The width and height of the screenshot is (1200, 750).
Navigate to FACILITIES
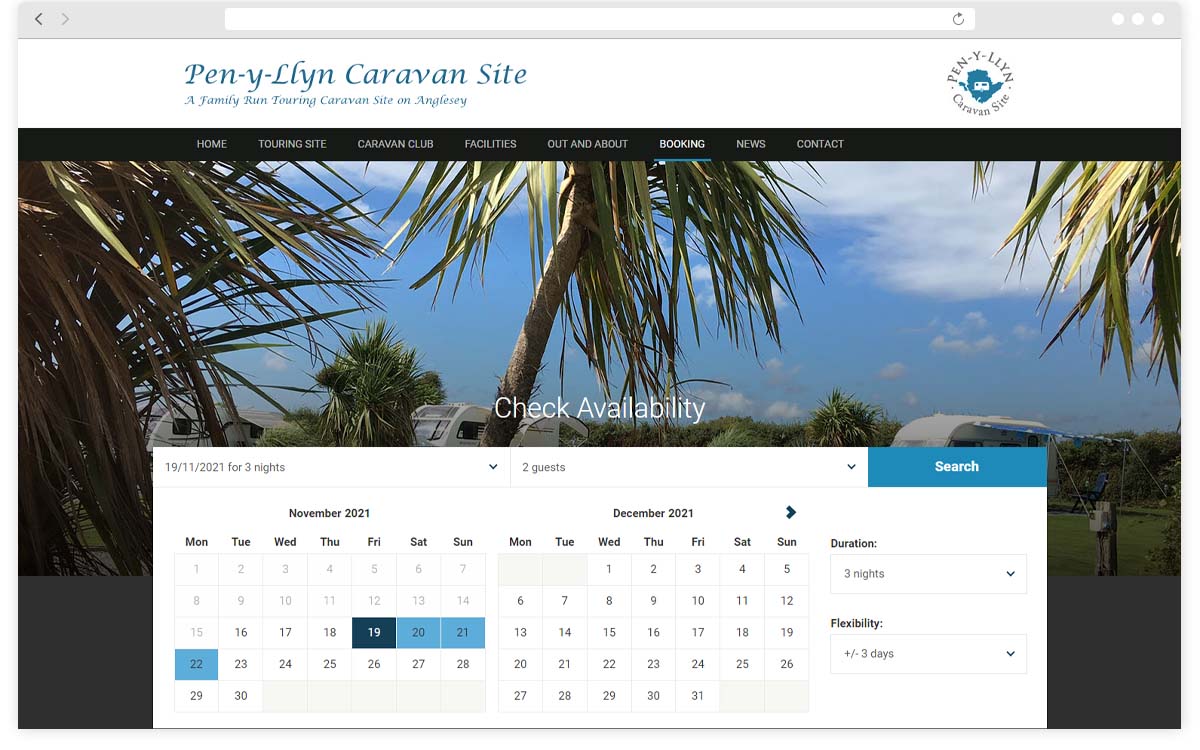click(491, 144)
